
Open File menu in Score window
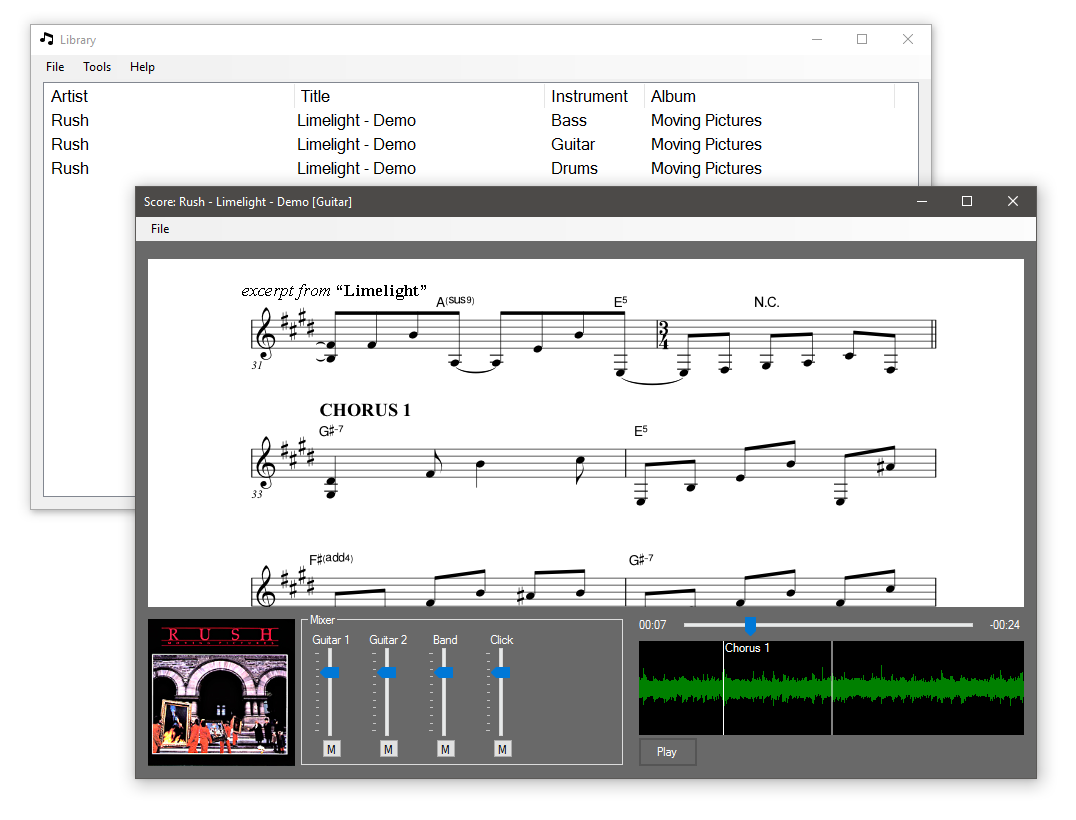click(160, 229)
